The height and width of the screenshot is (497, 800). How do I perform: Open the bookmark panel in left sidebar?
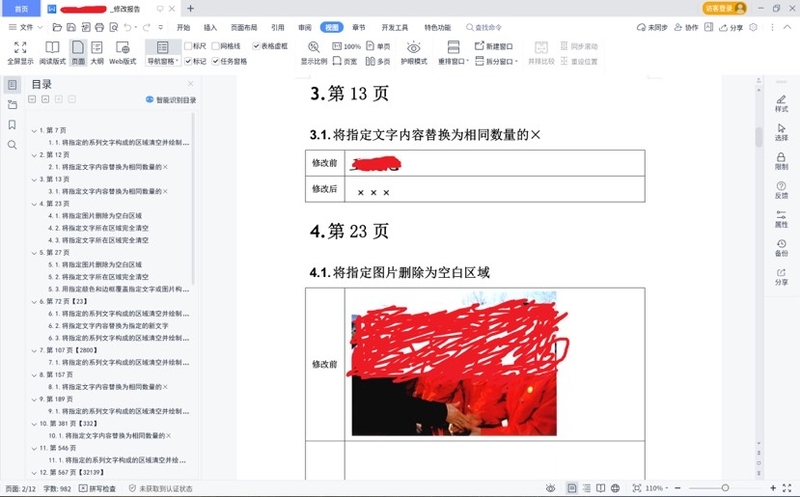[12, 125]
